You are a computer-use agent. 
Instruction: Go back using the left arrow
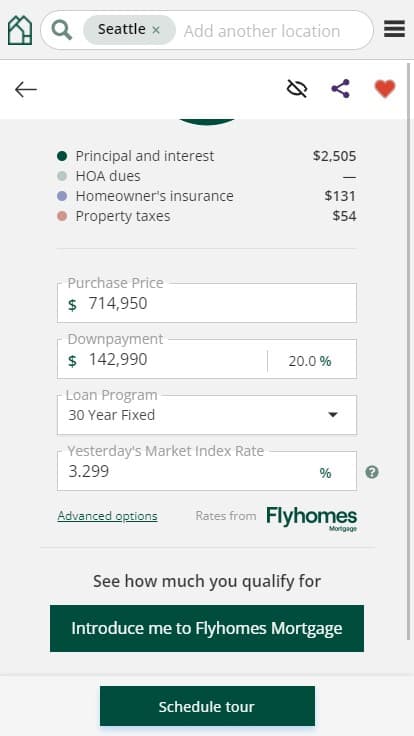tap(26, 89)
